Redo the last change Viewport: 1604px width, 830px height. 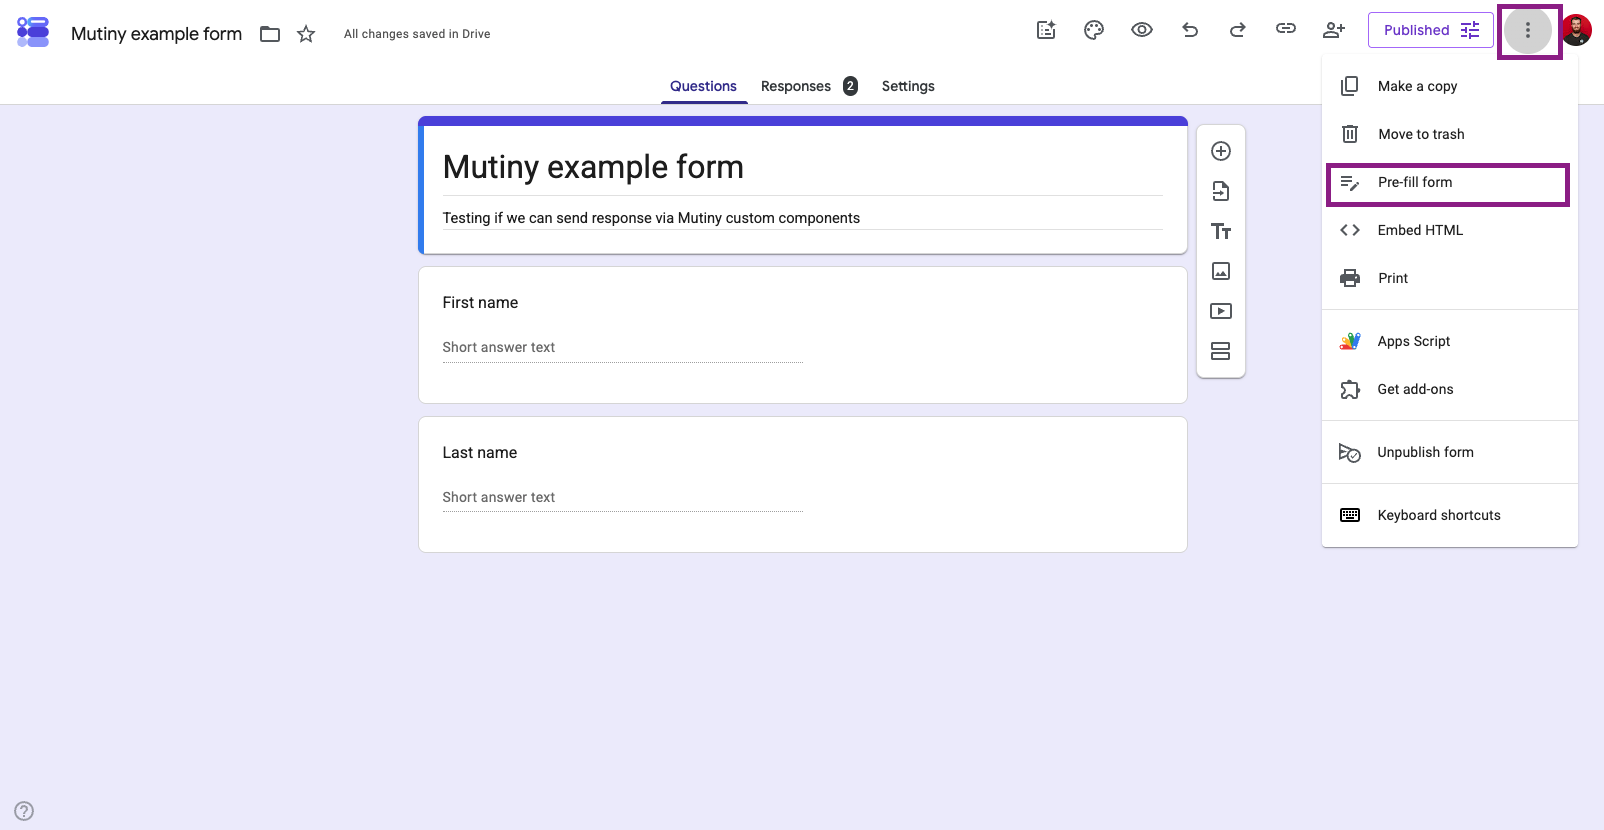click(x=1238, y=30)
